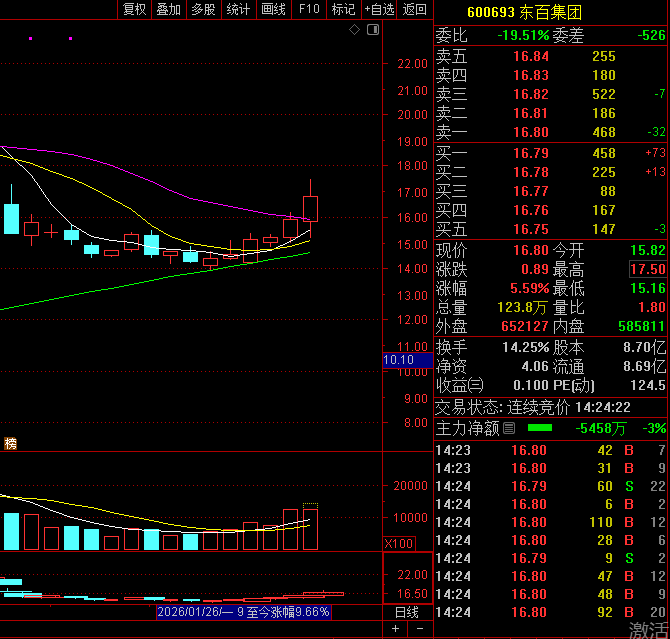
Task: Click the 交易状态 连续竞价 status line
Action: tap(533, 407)
